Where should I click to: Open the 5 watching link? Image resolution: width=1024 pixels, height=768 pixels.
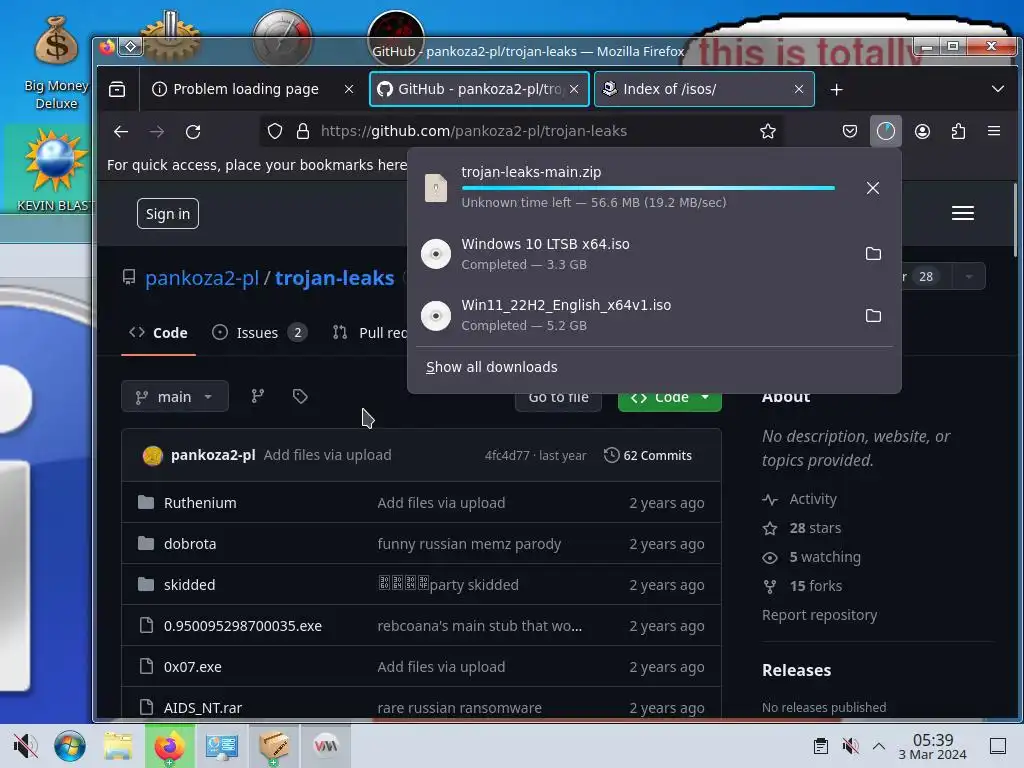click(811, 557)
